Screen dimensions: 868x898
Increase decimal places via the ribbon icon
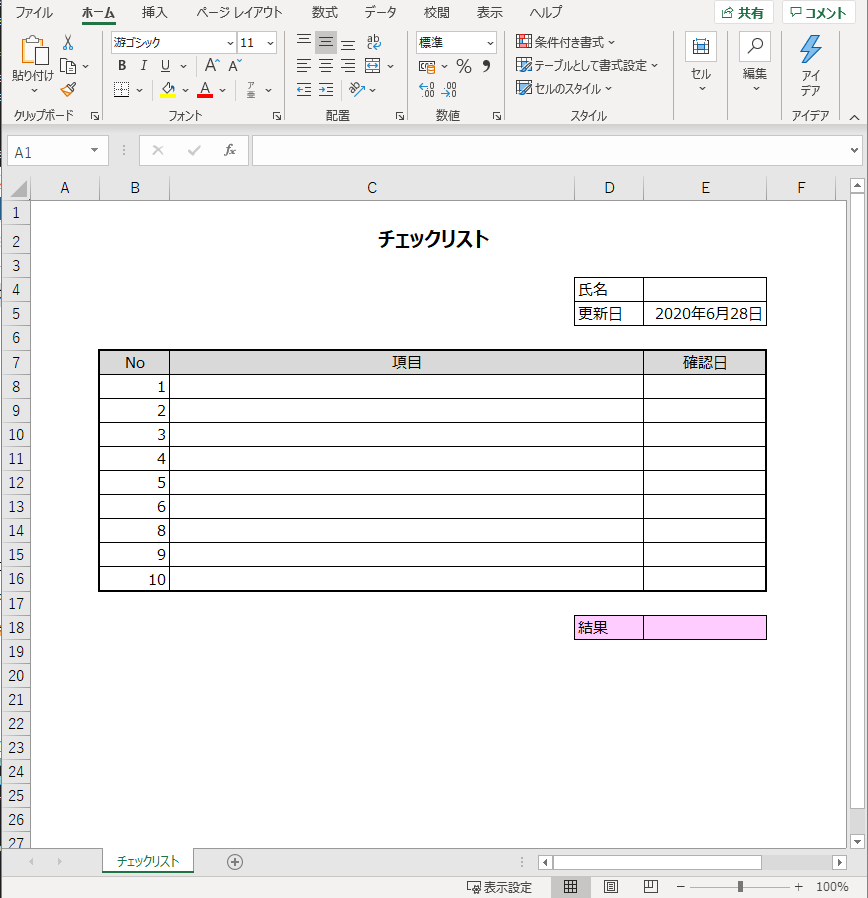[425, 88]
